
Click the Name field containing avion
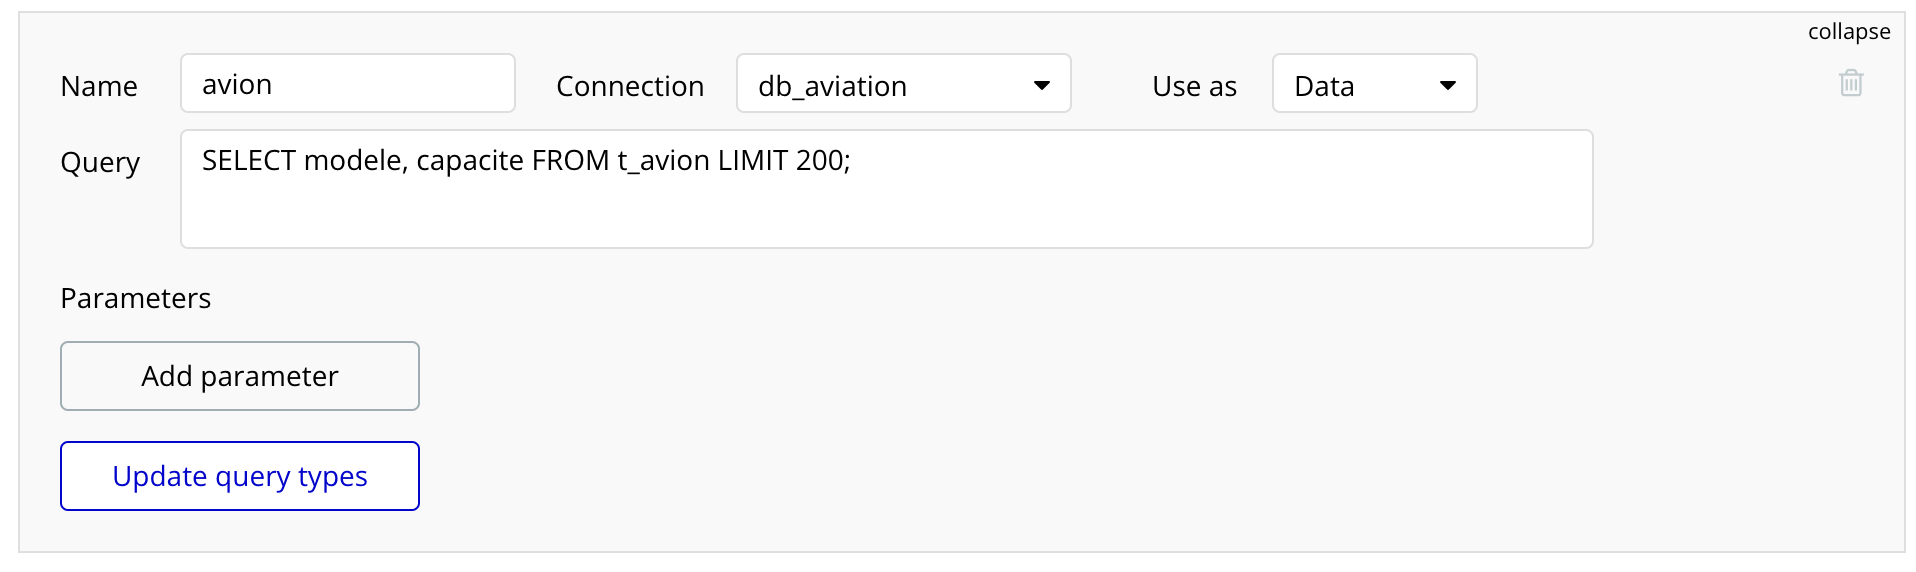[x=347, y=84]
